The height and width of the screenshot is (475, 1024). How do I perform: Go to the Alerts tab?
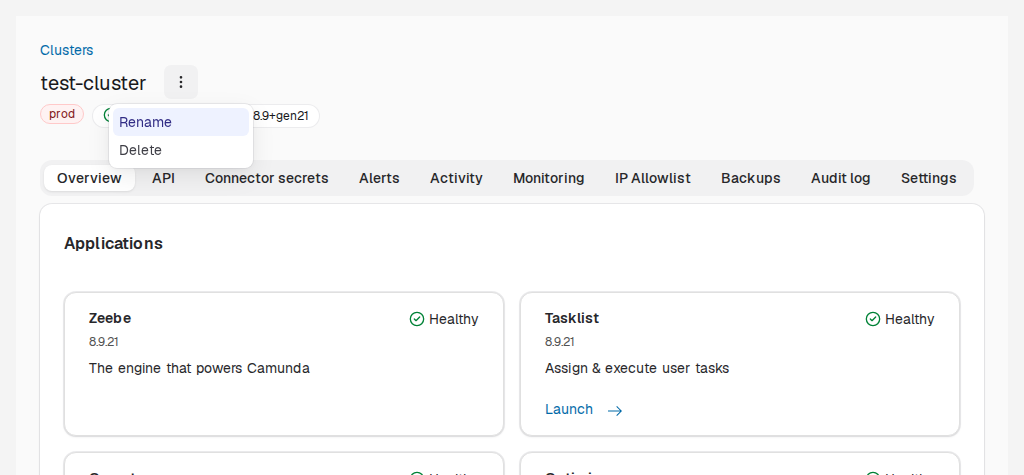point(379,178)
